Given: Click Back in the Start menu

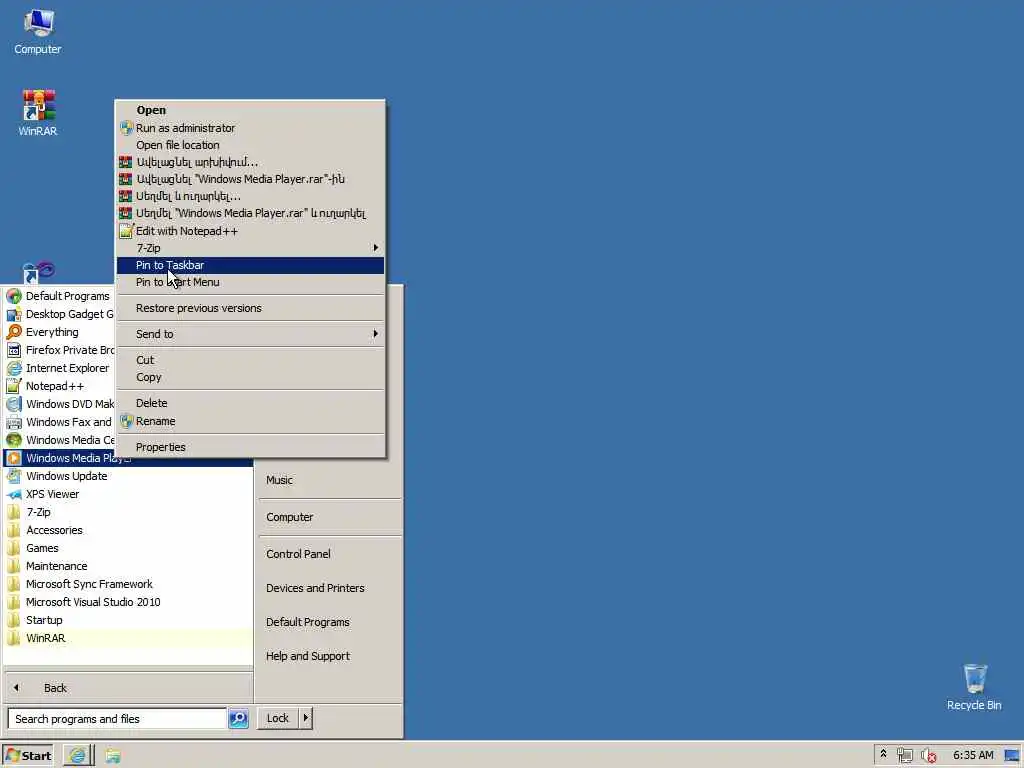Looking at the screenshot, I should point(128,688).
